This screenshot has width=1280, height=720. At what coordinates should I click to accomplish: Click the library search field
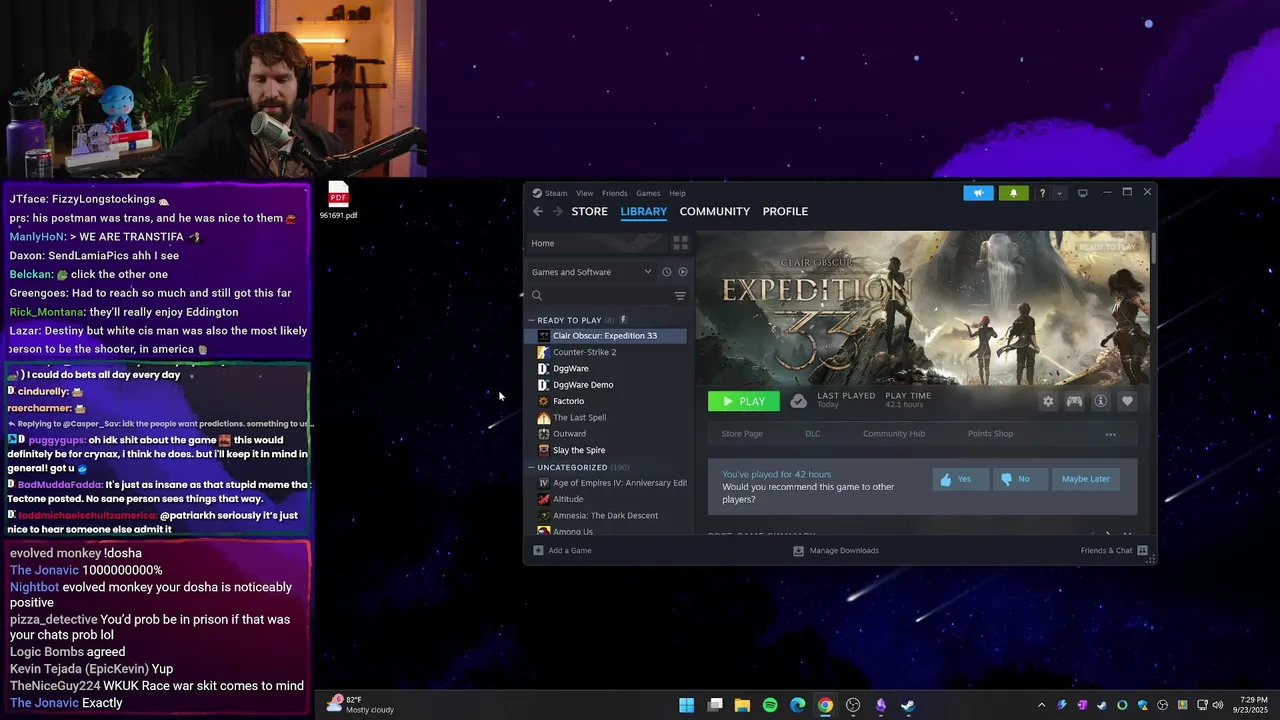click(600, 295)
